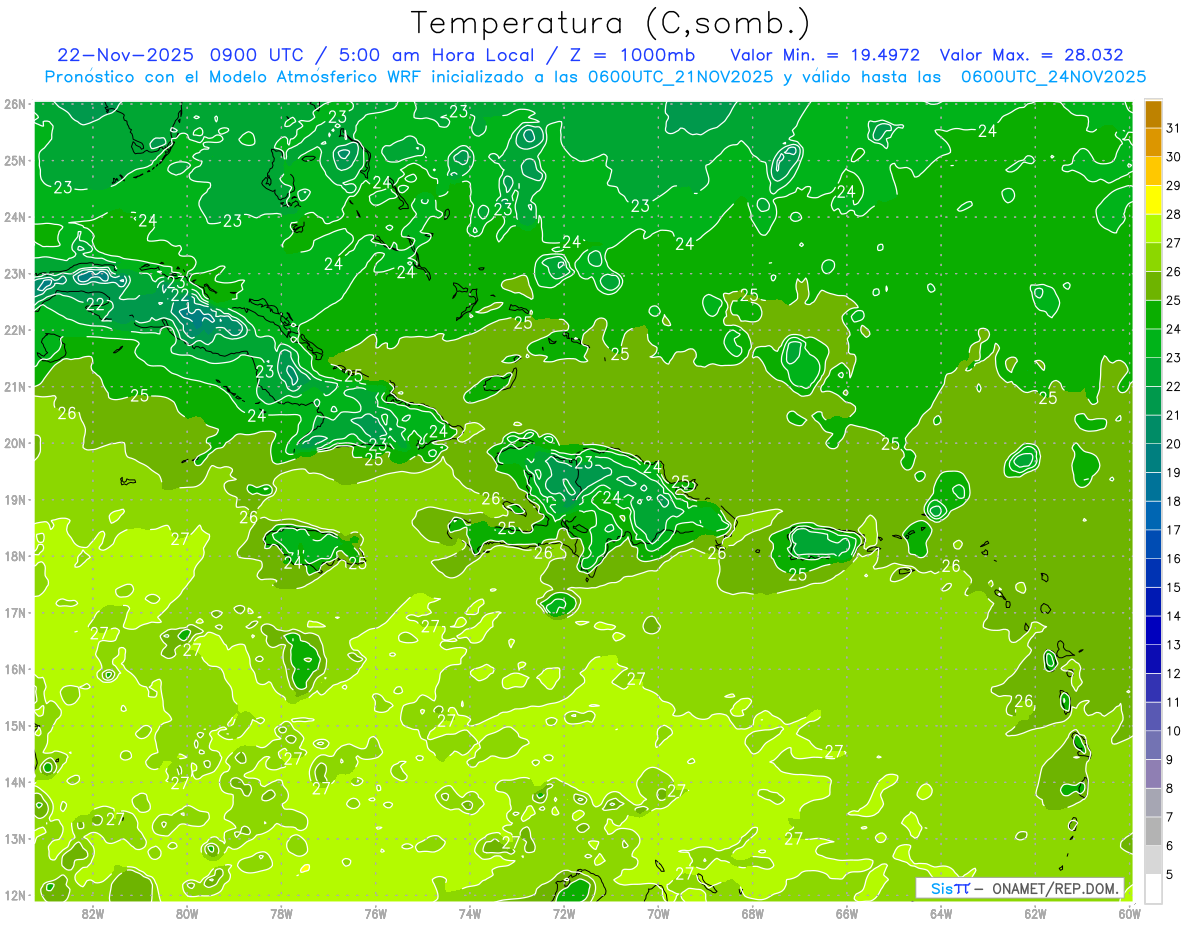Click the '25N' latitude axis label
This screenshot has height=927, width=1200.
[x=15, y=160]
